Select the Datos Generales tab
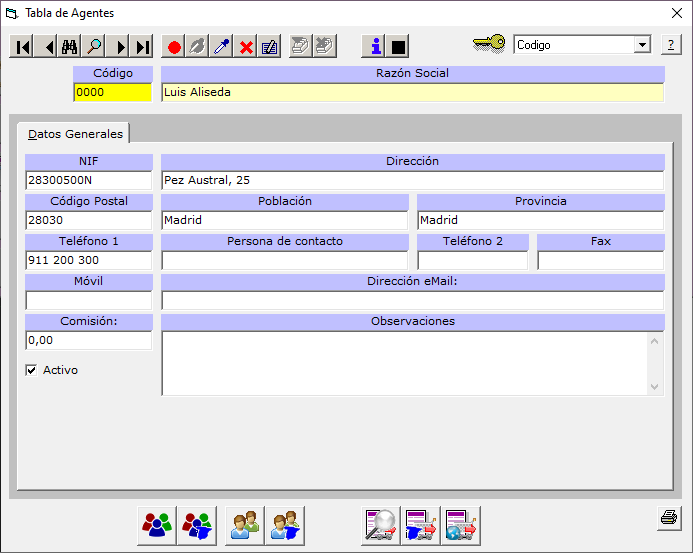The width and height of the screenshot is (693, 553). point(75,133)
